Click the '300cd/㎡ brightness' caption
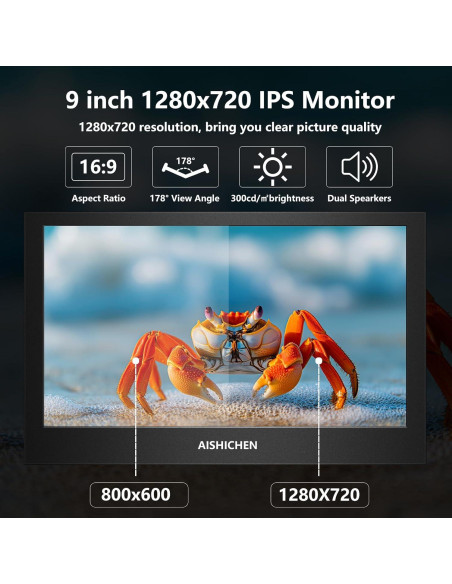 tap(272, 198)
